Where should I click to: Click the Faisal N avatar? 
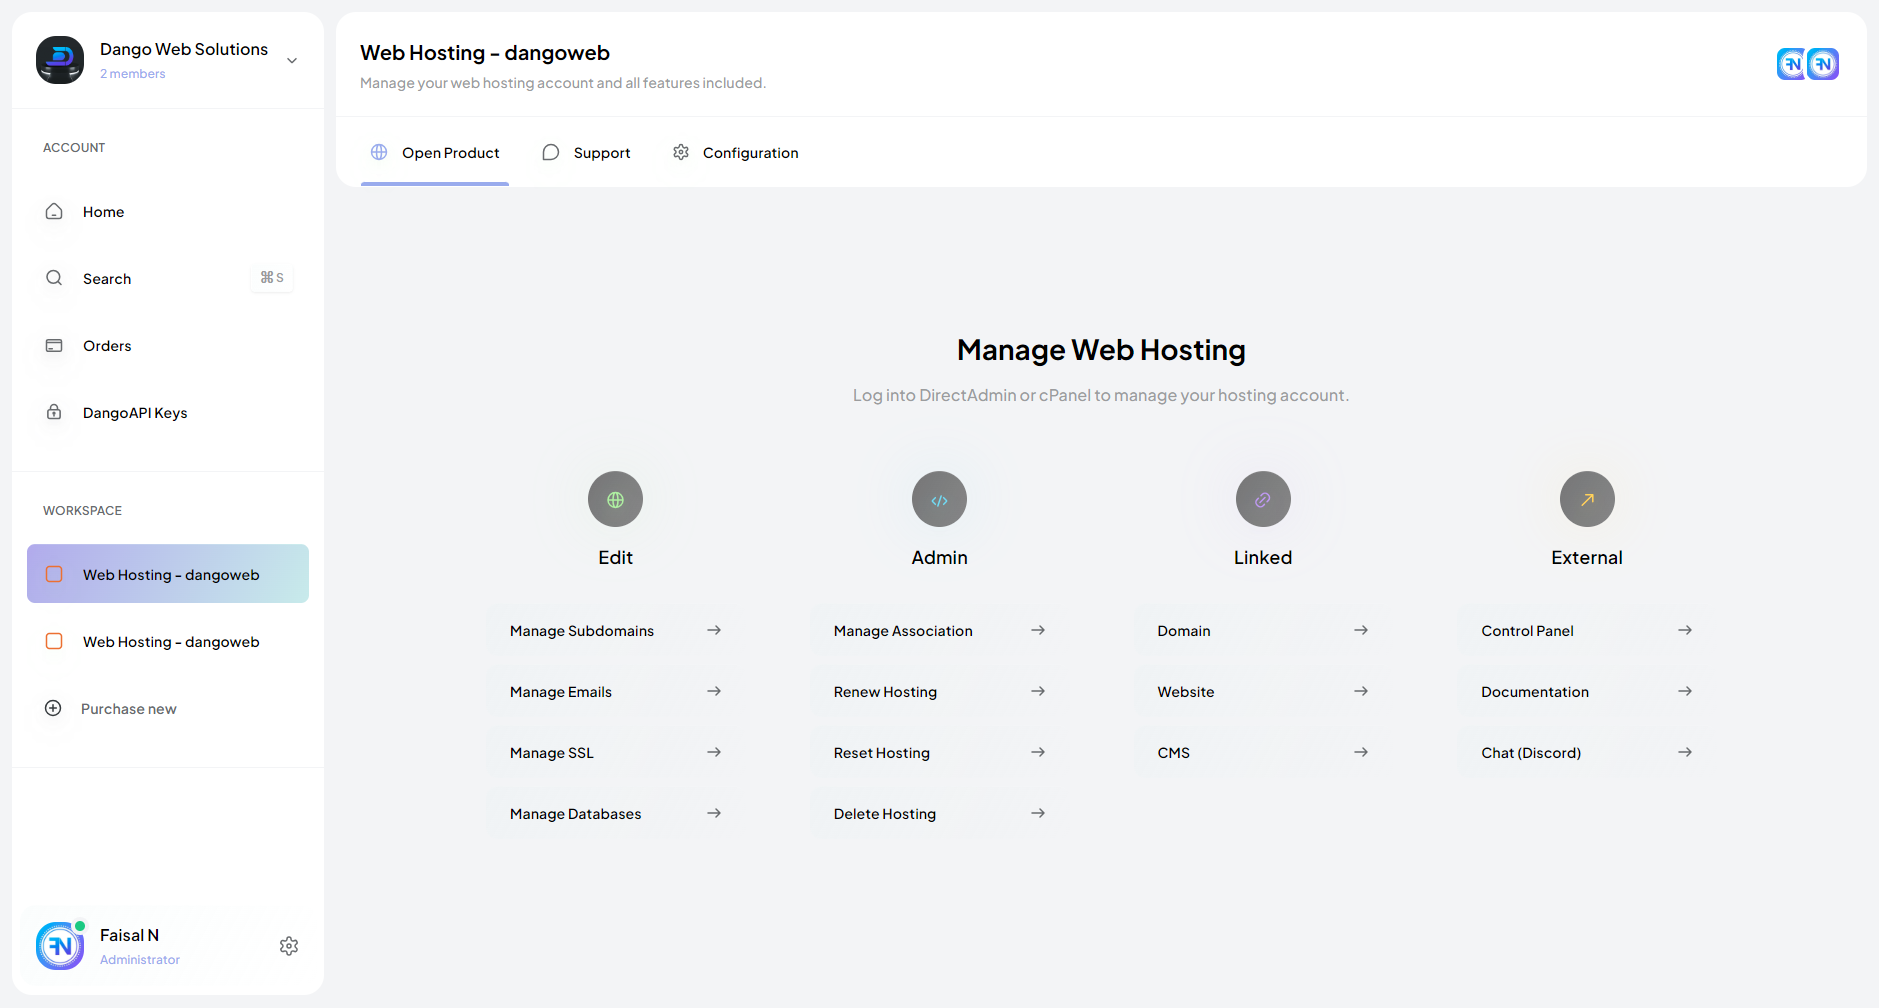pos(60,946)
